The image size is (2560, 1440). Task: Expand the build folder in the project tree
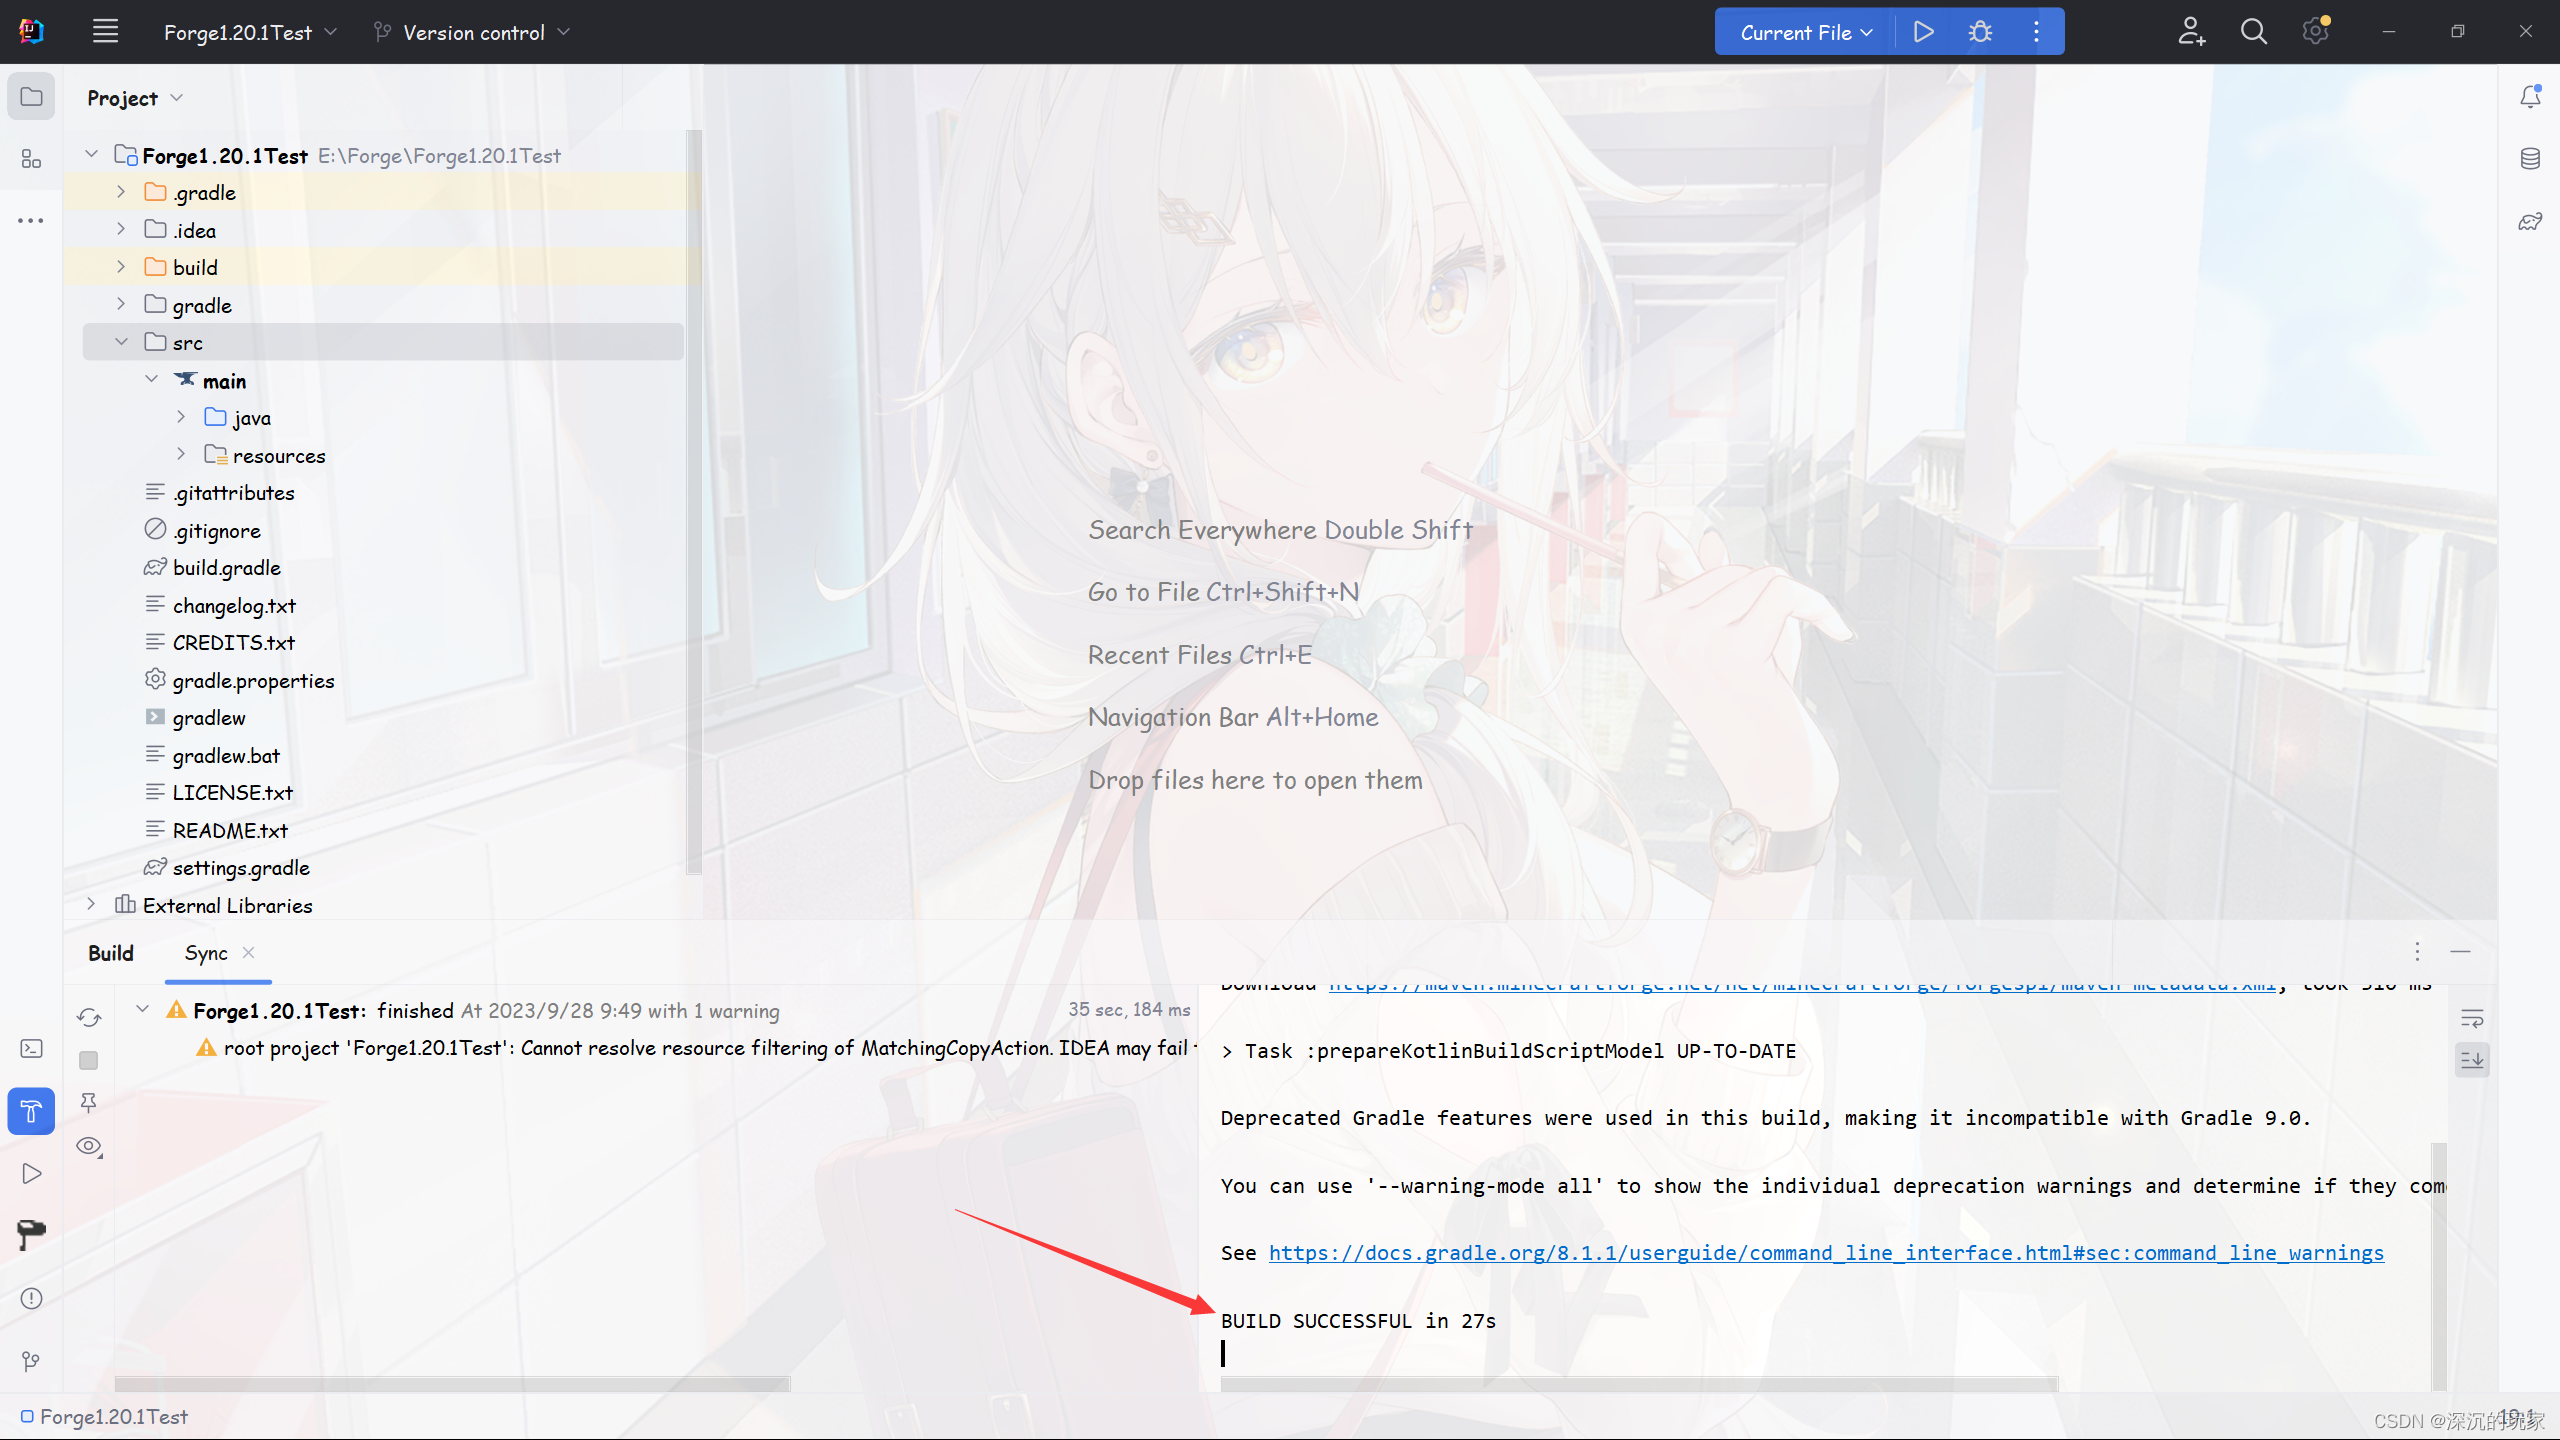pos(121,267)
